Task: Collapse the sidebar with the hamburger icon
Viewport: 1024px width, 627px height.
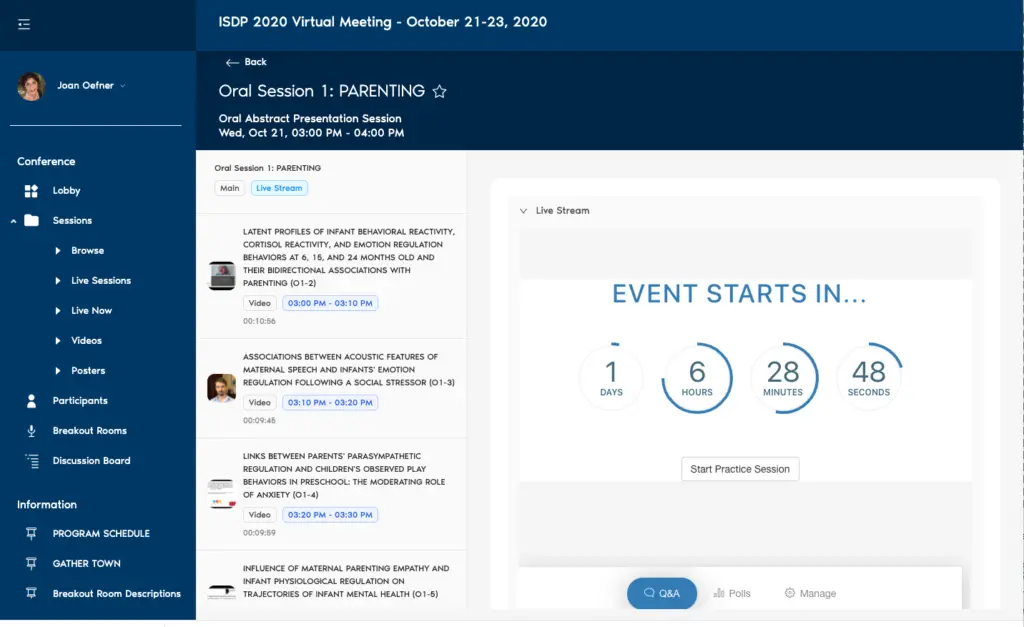Action: [x=24, y=25]
